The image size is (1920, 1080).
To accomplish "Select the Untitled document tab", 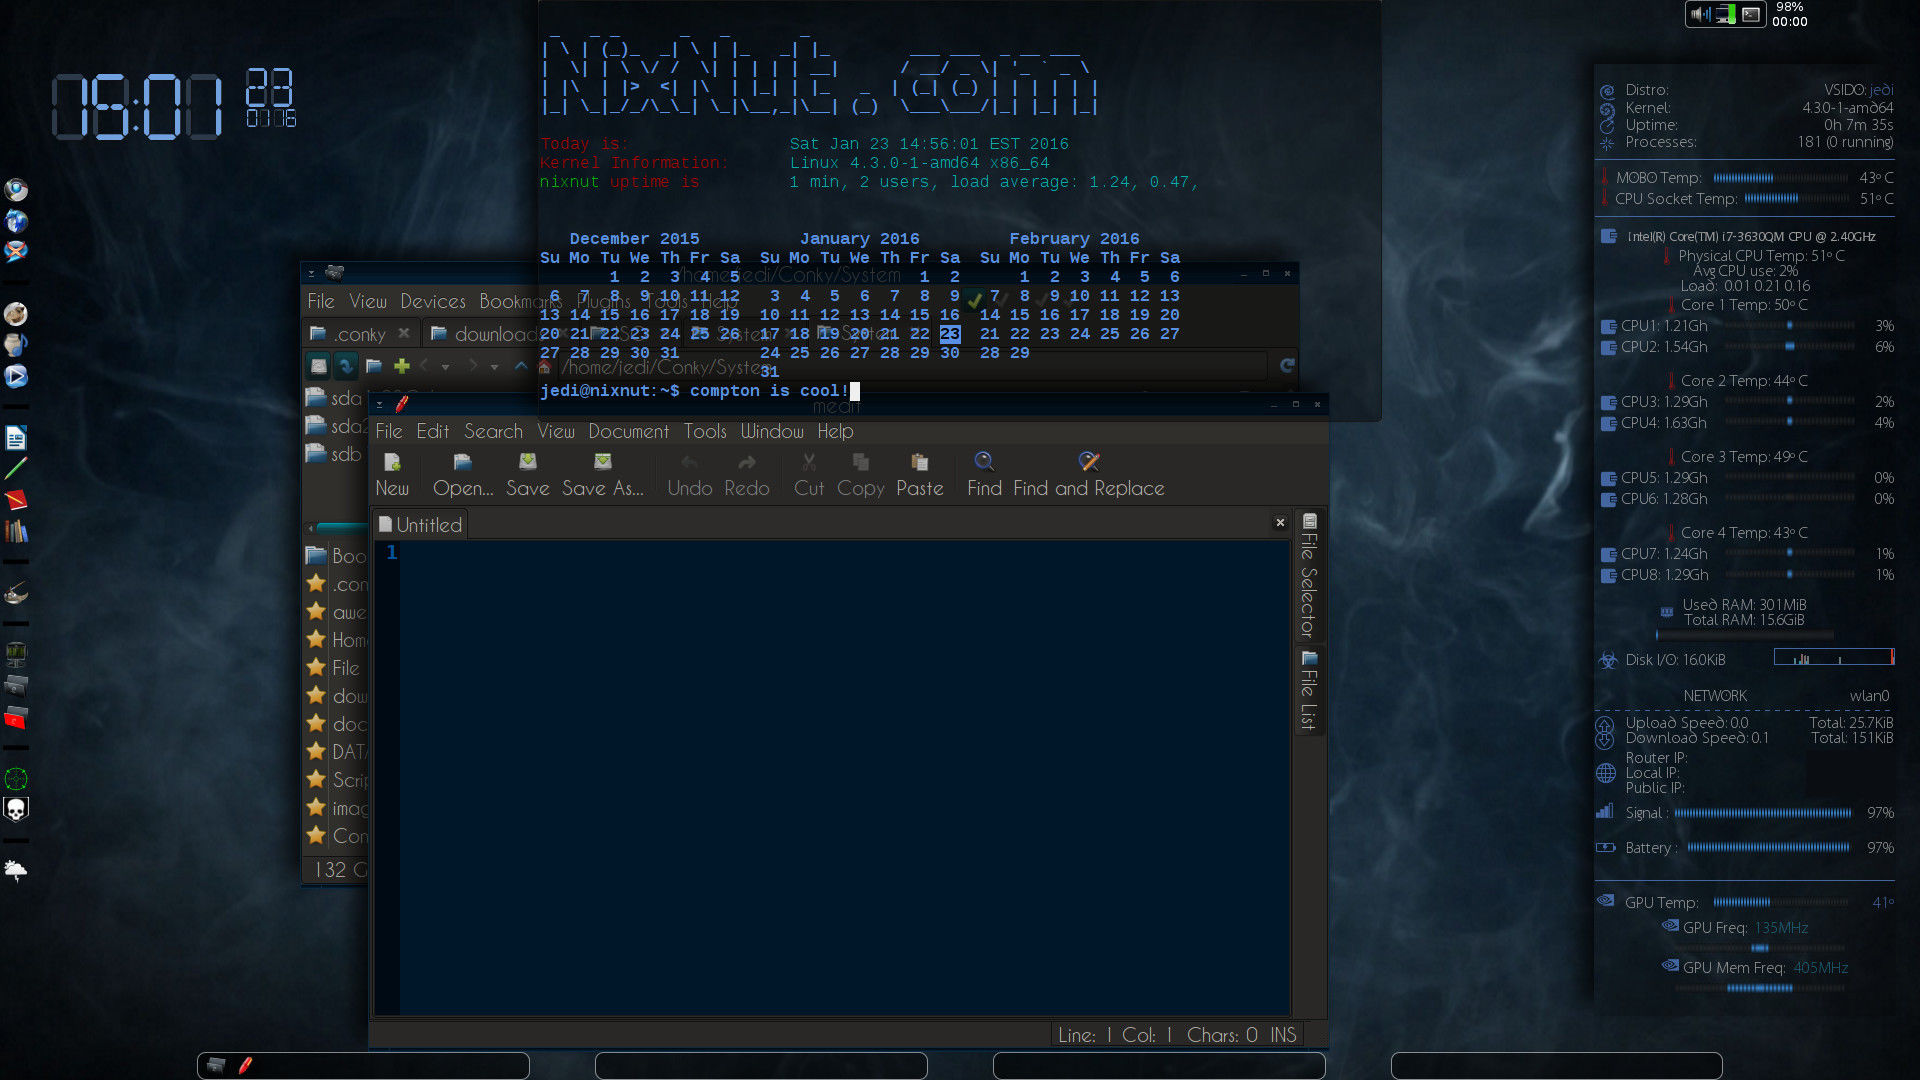I will [x=420, y=525].
